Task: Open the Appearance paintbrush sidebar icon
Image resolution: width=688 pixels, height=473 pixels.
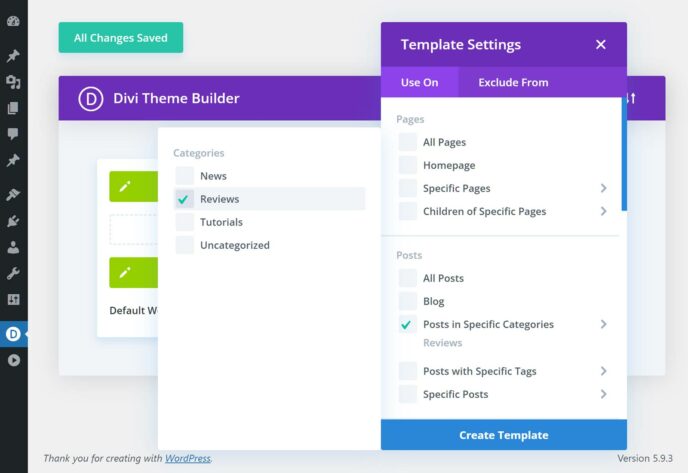Action: (x=13, y=194)
